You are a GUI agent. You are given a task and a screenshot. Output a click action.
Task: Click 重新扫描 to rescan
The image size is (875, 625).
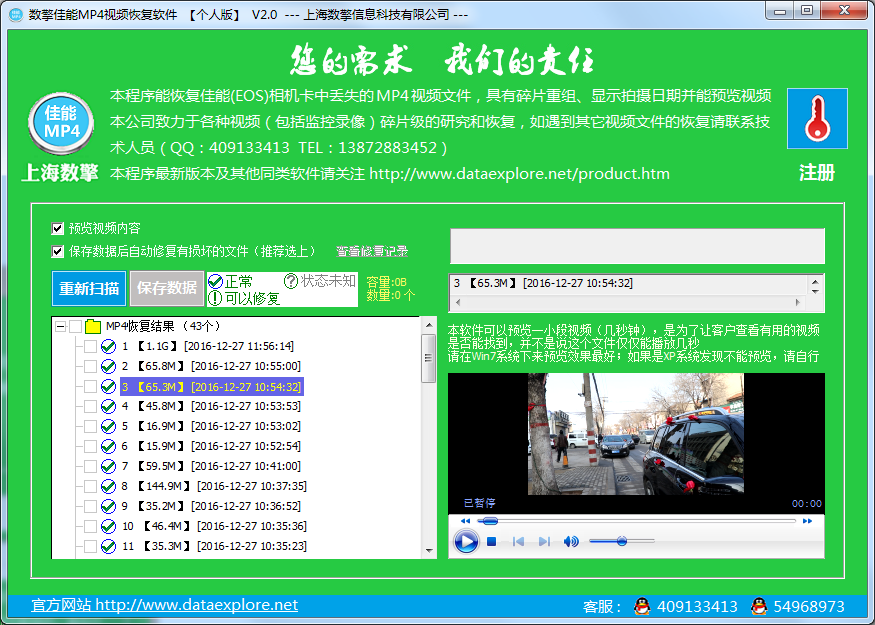(86, 288)
